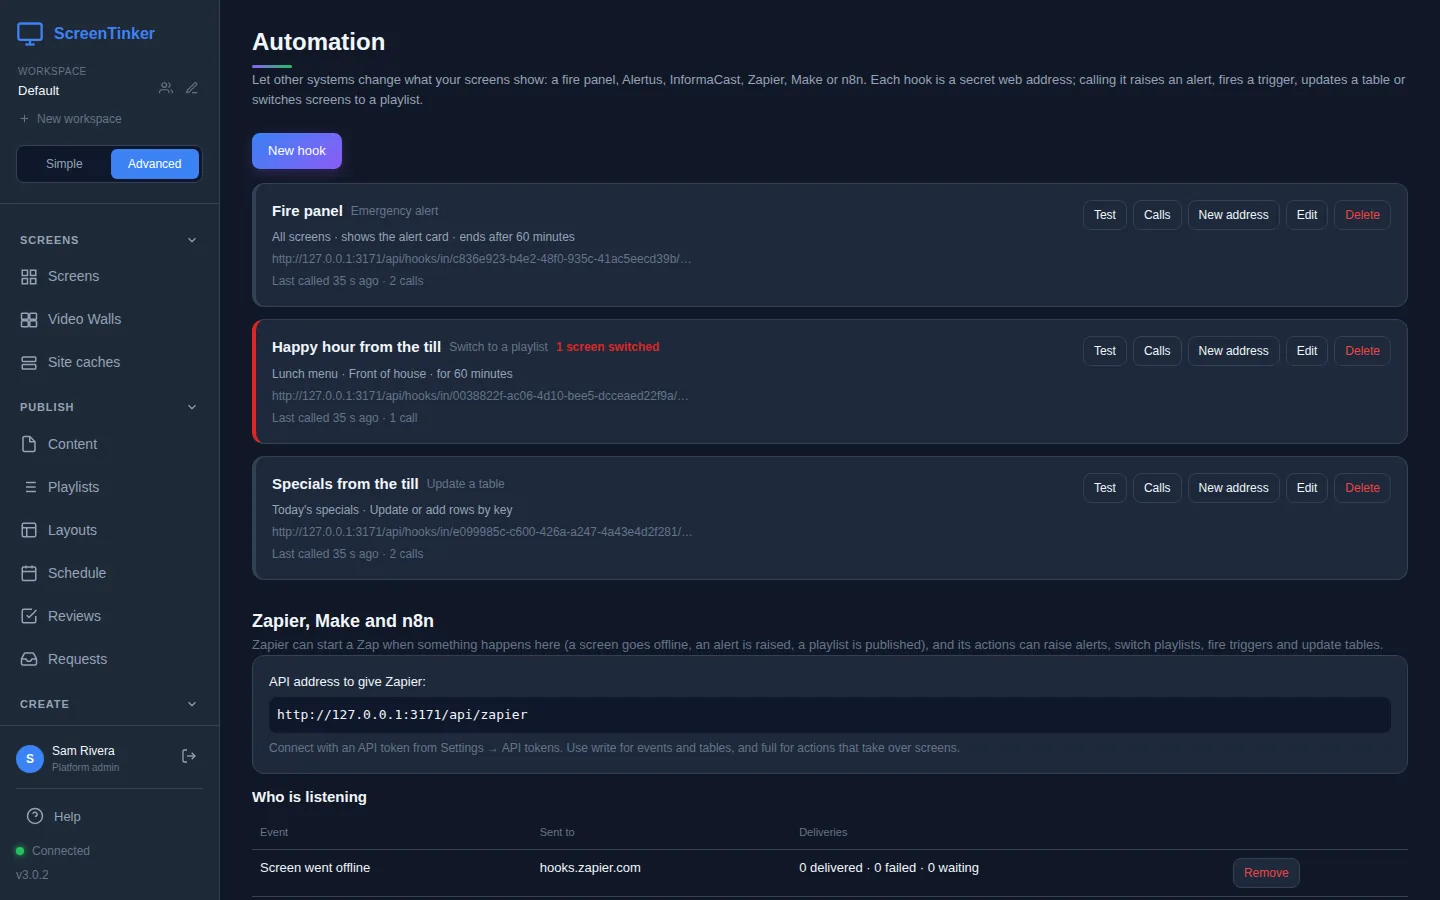Screen dimensions: 1440x900
Task: Collapse the SCREENS sidebar section
Action: 192,240
